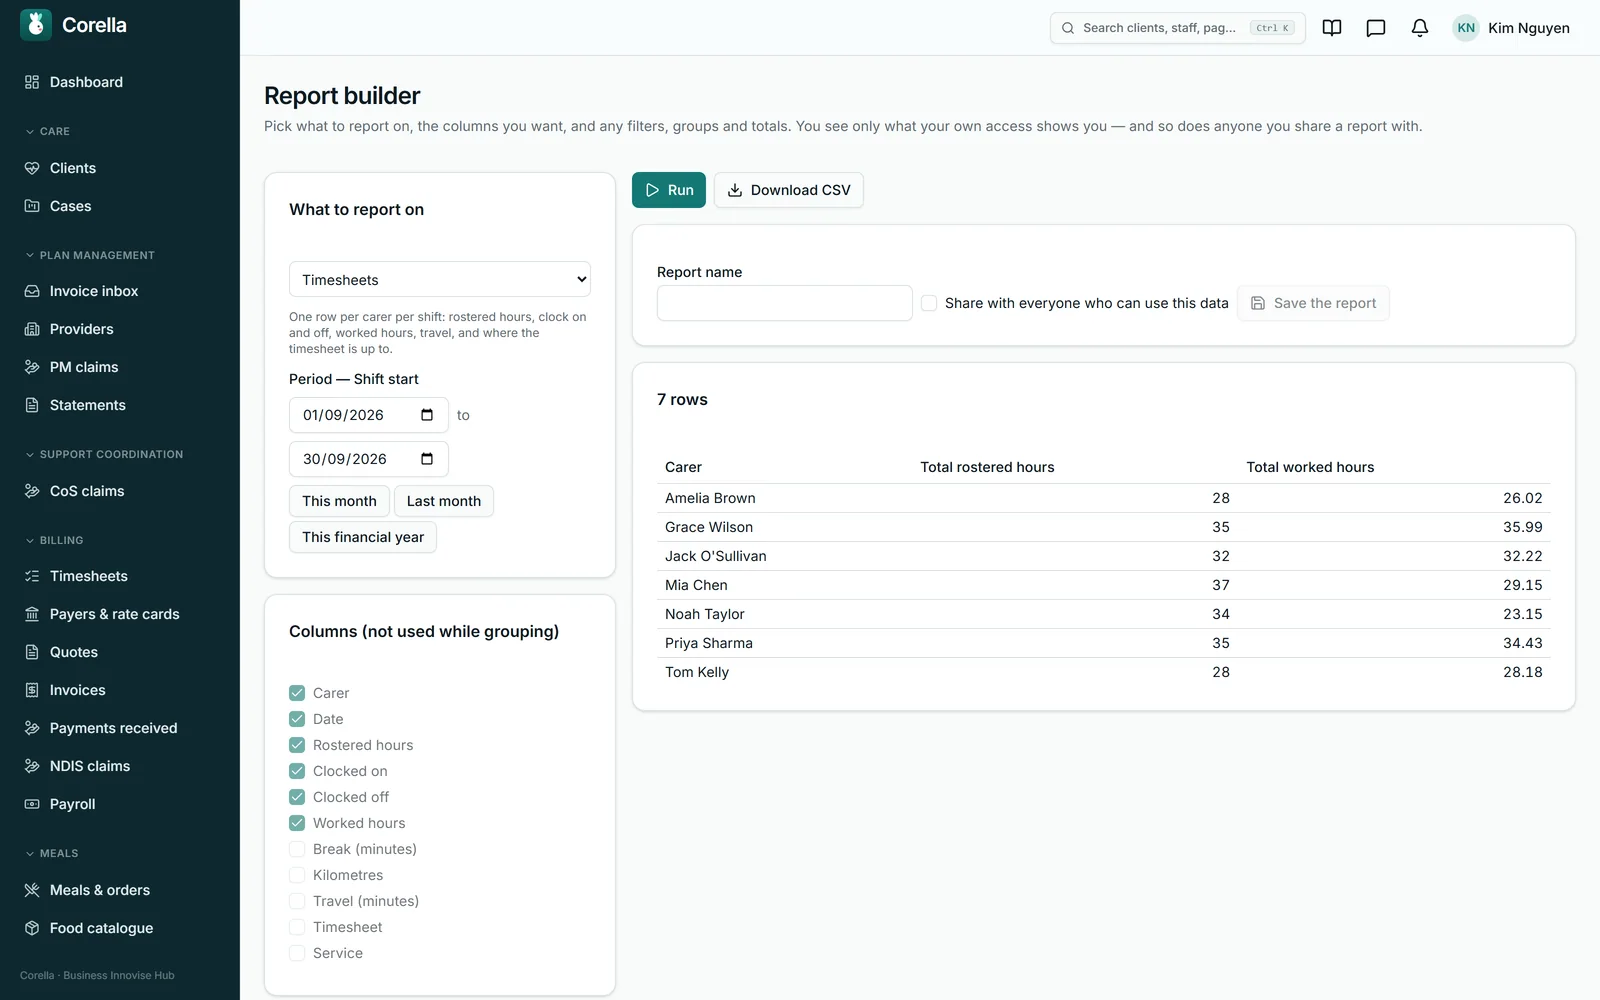Click the Invoice inbox tray icon
Image resolution: width=1600 pixels, height=1000 pixels.
pos(32,291)
